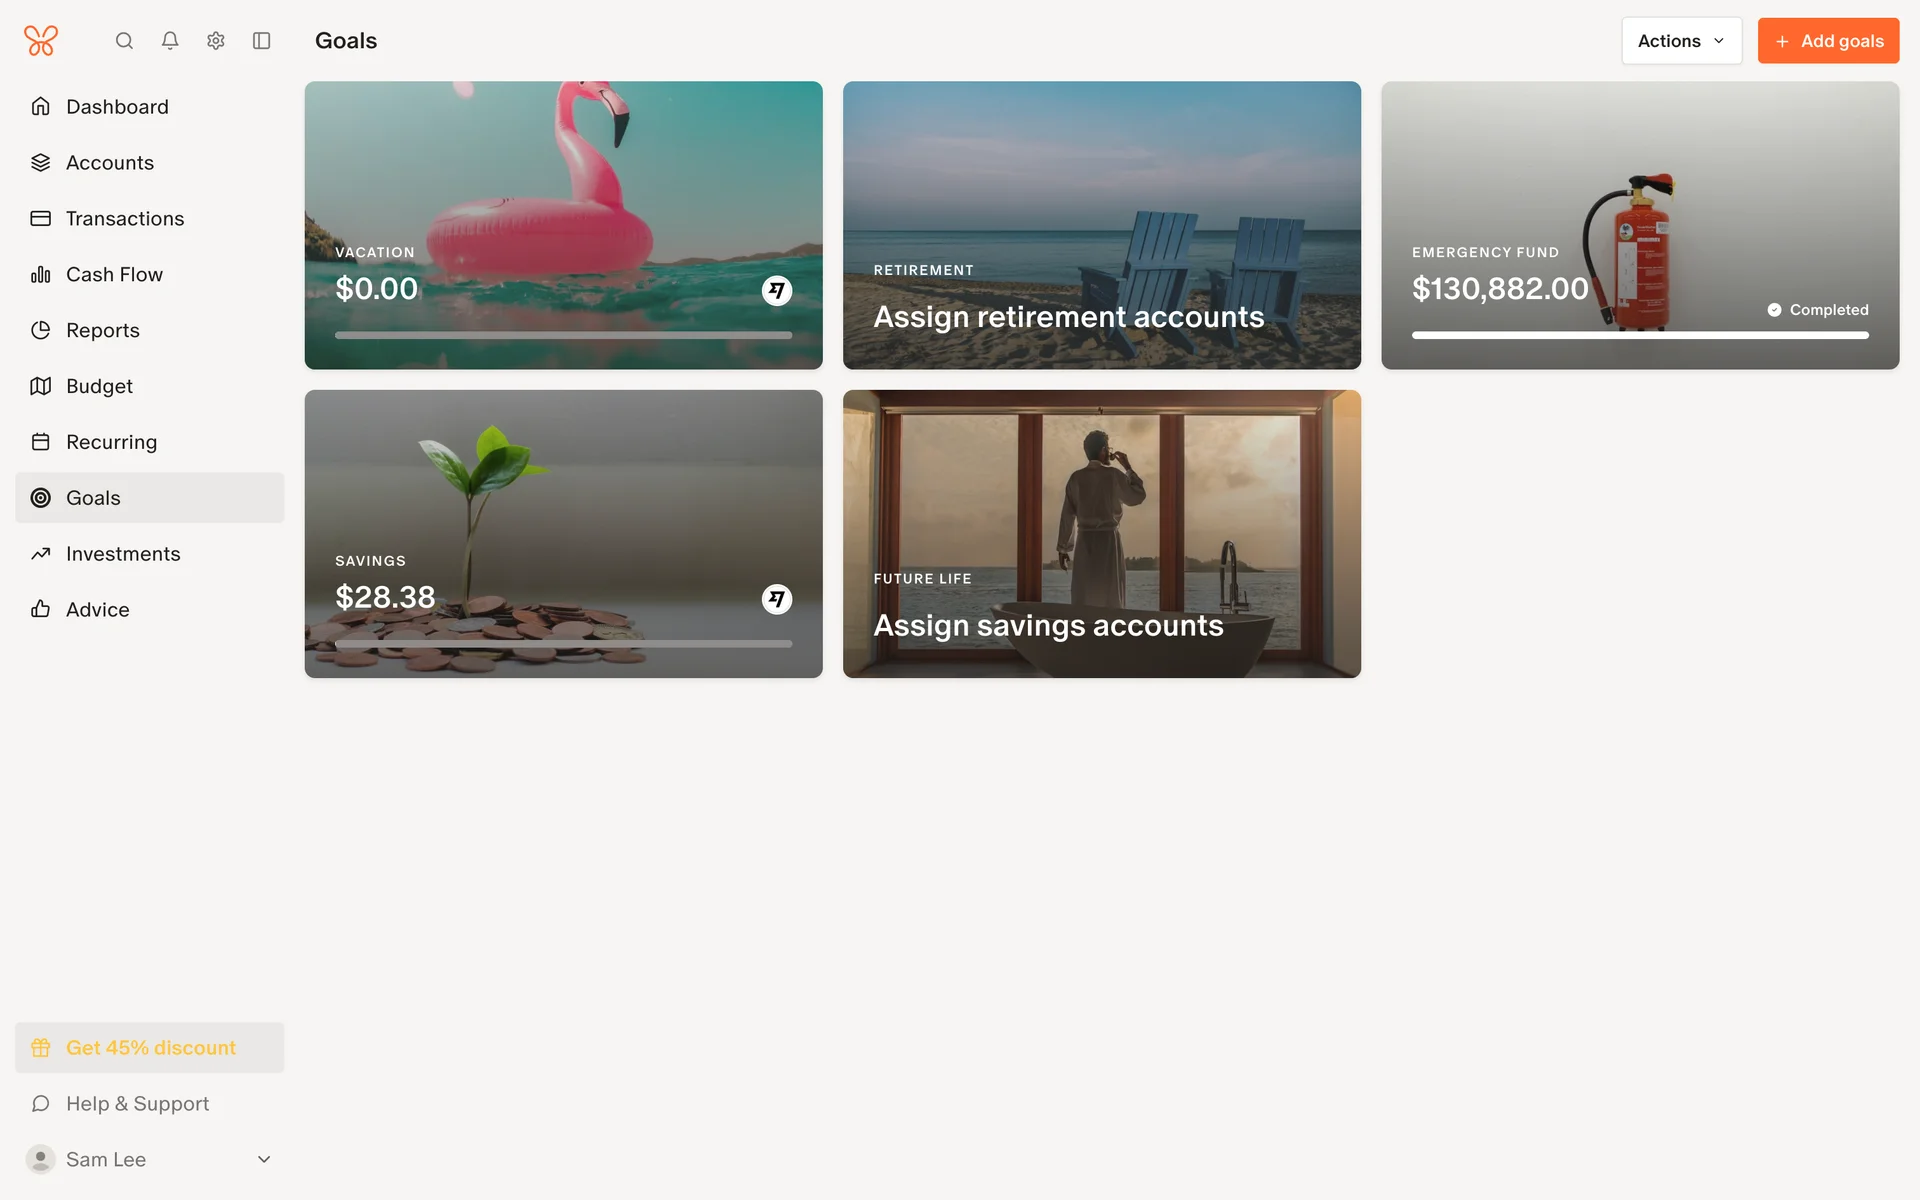The height and width of the screenshot is (1200, 1920).
Task: Click account logo icon on Savings card
Action: [777, 599]
